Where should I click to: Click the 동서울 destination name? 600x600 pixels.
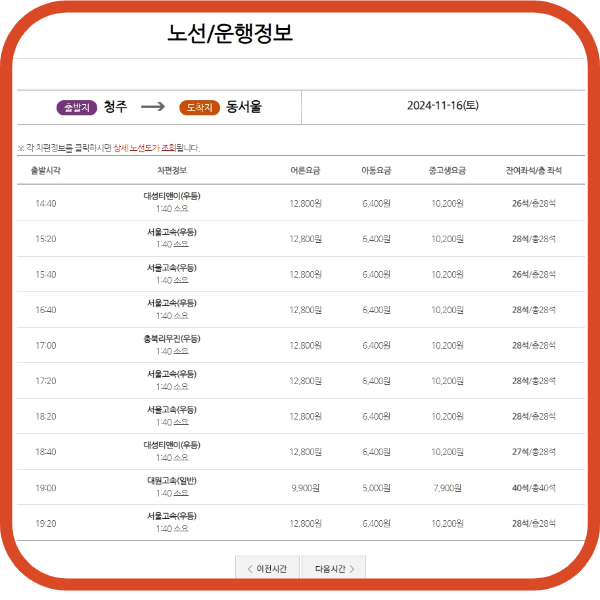244,106
